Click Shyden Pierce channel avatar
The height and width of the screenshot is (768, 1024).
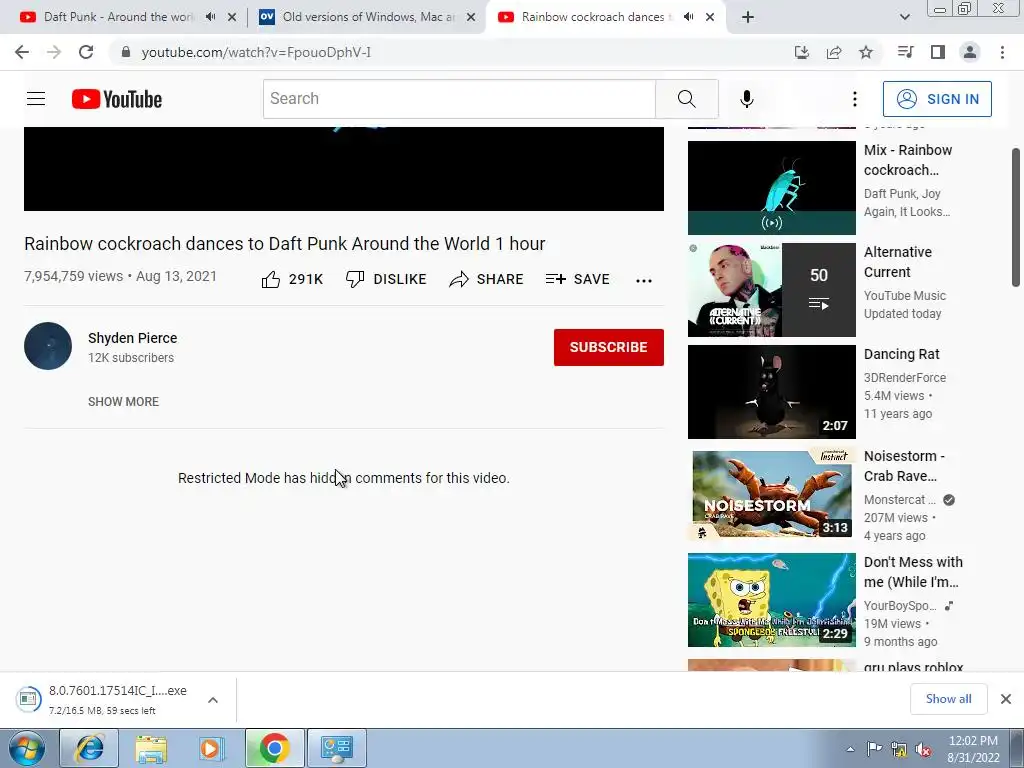click(x=48, y=346)
